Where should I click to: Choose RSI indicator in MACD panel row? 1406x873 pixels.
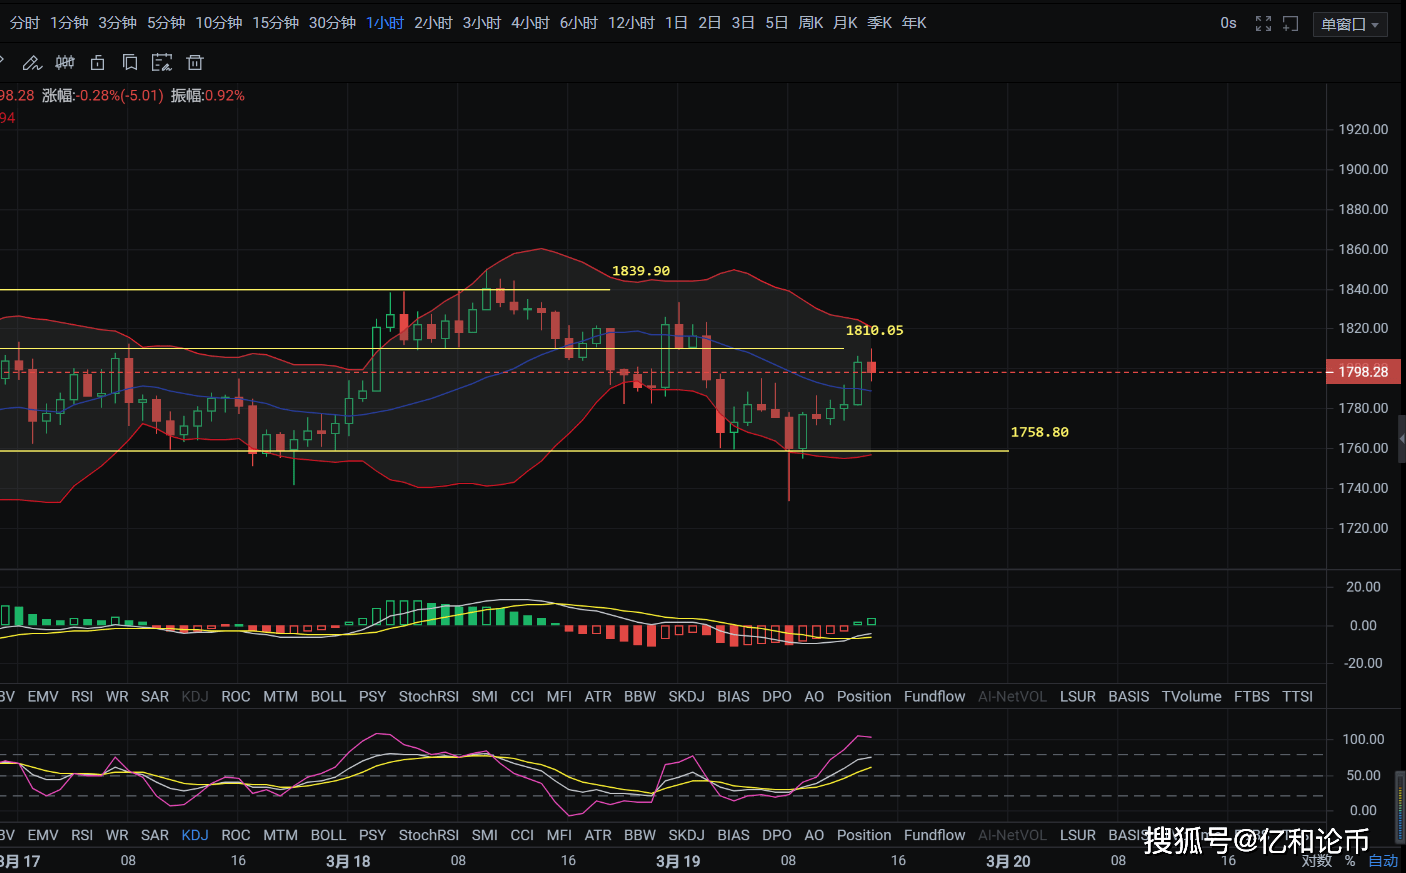pyautogui.click(x=82, y=697)
